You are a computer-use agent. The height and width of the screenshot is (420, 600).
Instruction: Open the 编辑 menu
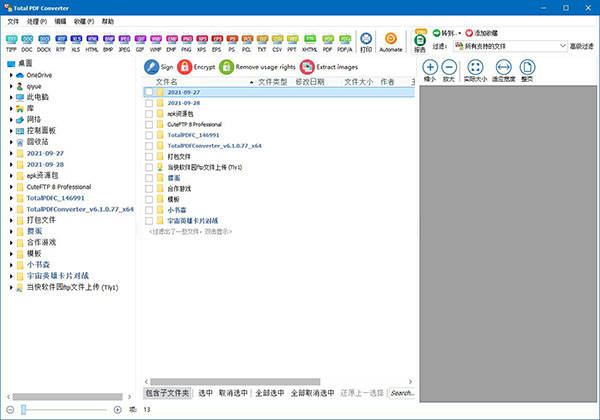coord(60,21)
